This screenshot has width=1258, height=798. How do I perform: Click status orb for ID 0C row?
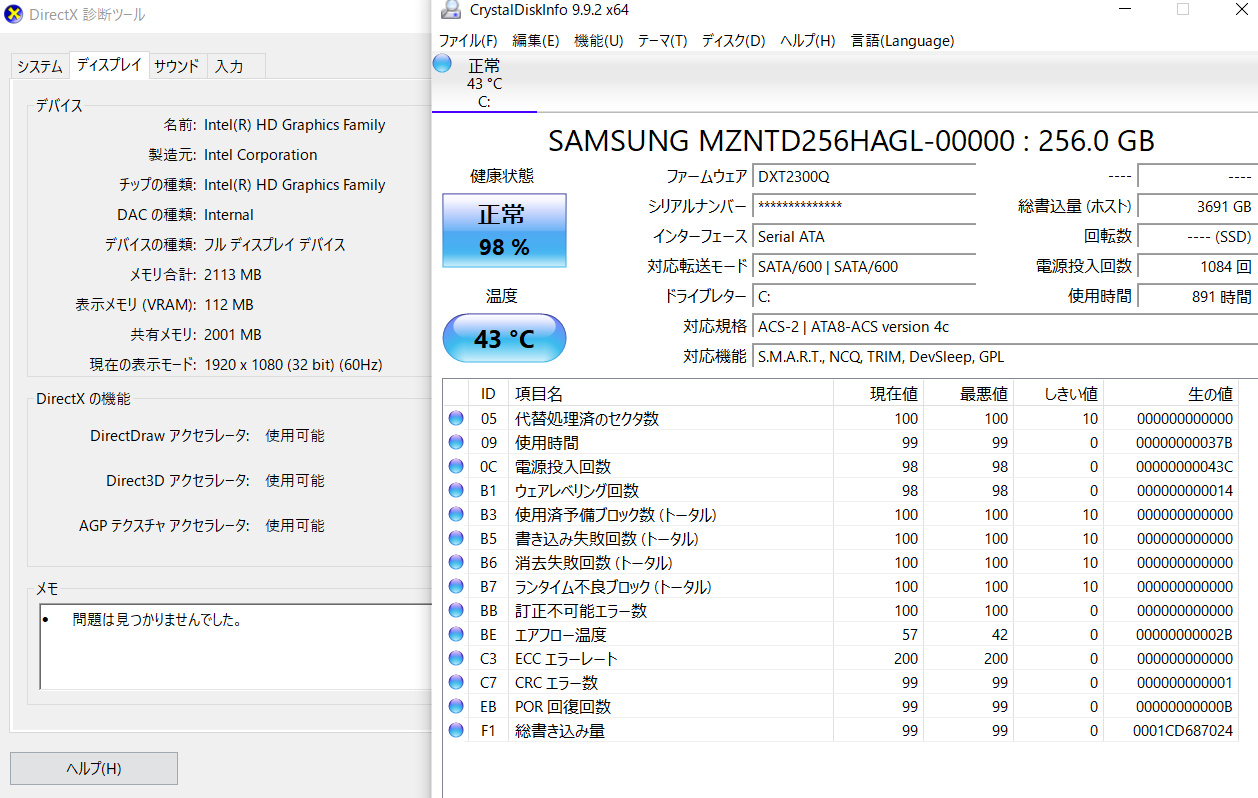point(456,467)
